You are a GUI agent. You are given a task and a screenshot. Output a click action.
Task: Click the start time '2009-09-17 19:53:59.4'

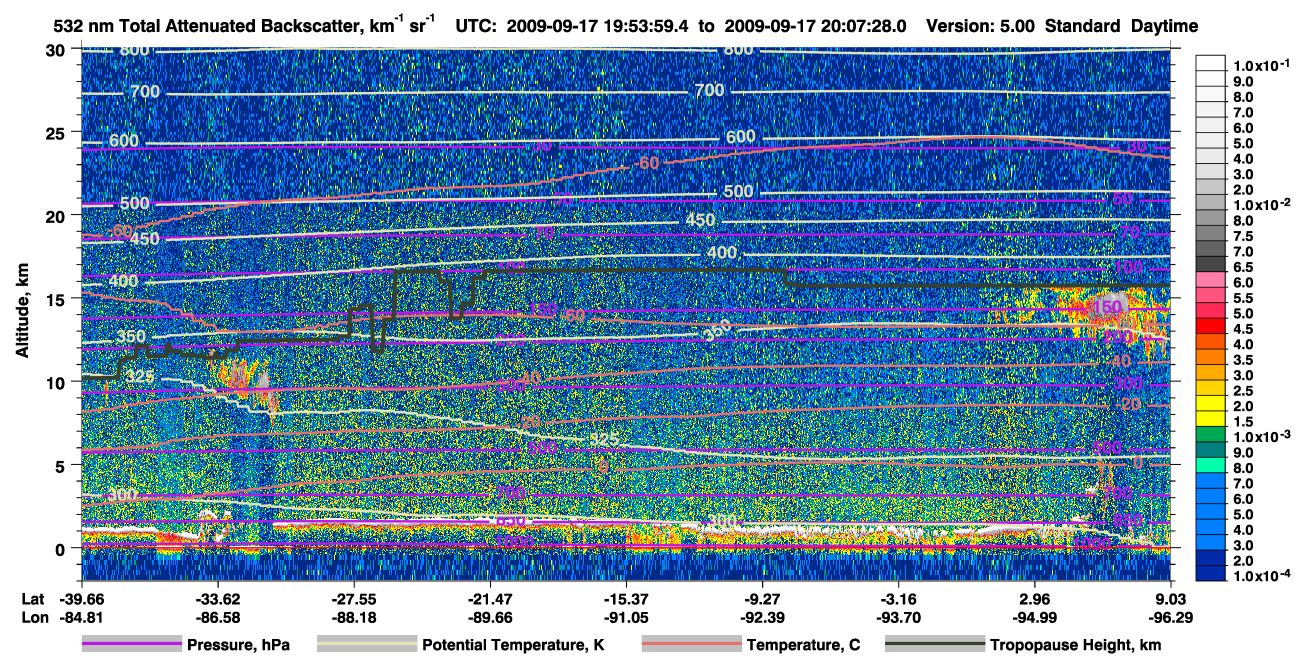(x=600, y=26)
